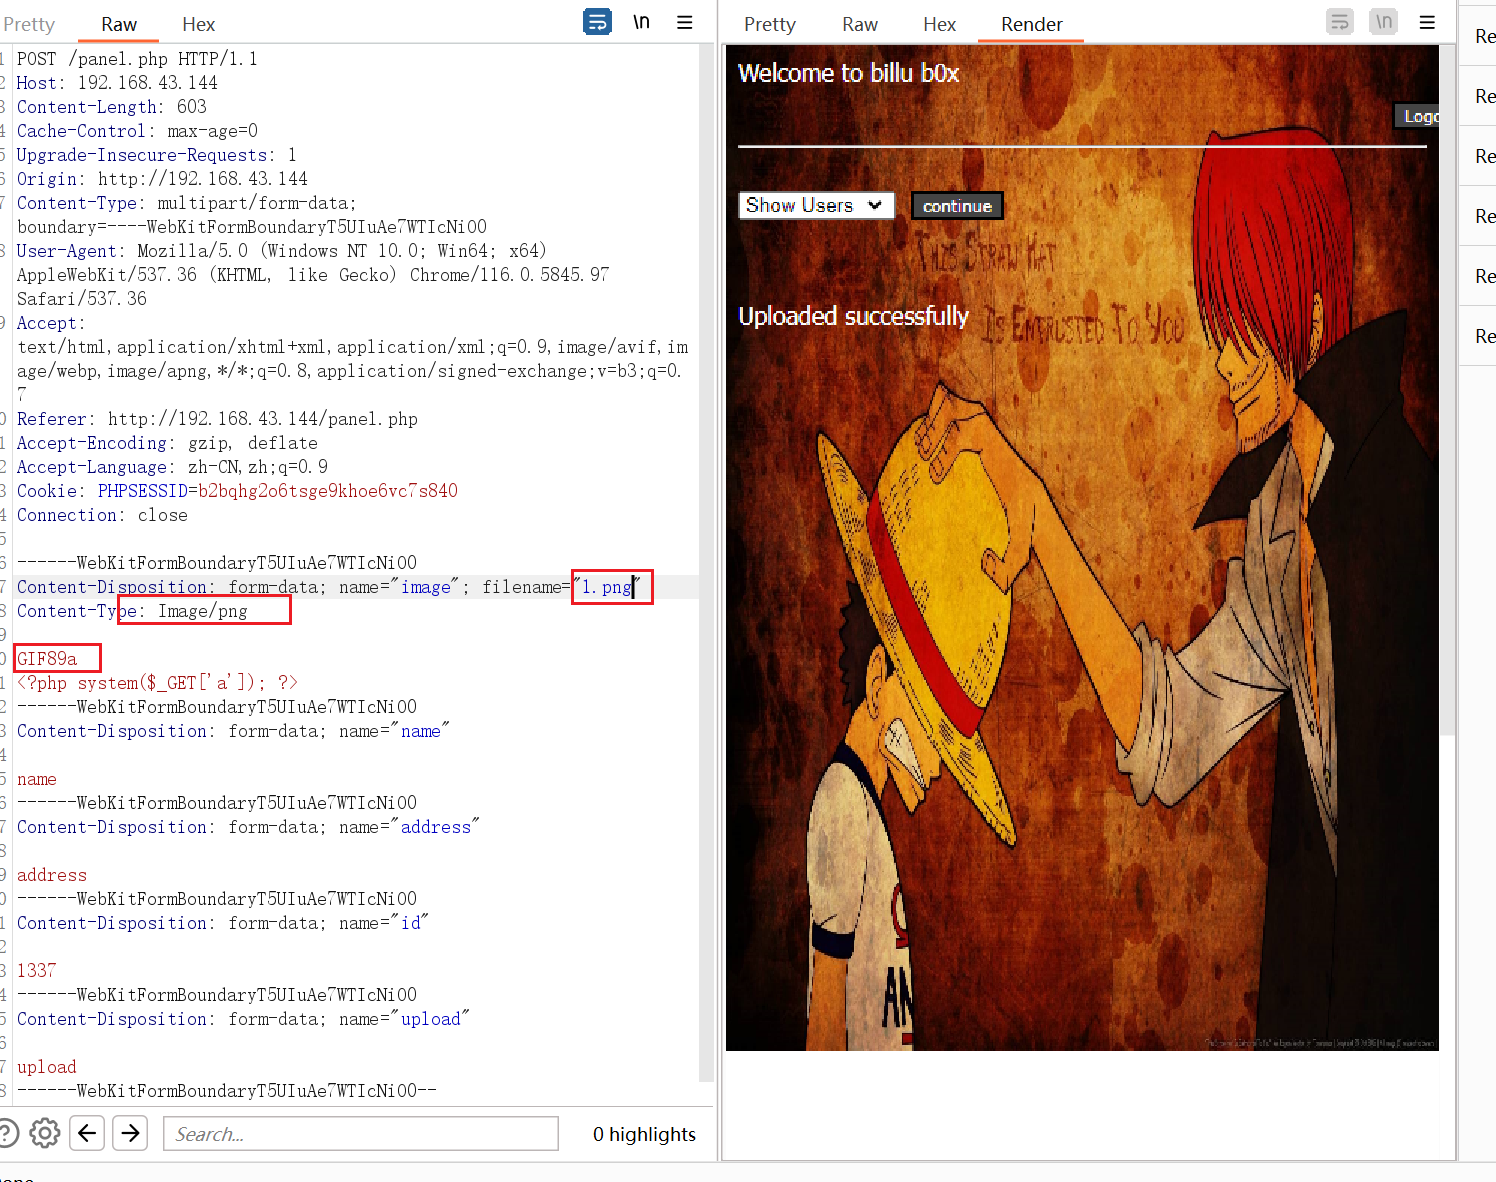Toggle word wrap icon in response panel
Viewport: 1496px width, 1182px height.
click(1340, 21)
